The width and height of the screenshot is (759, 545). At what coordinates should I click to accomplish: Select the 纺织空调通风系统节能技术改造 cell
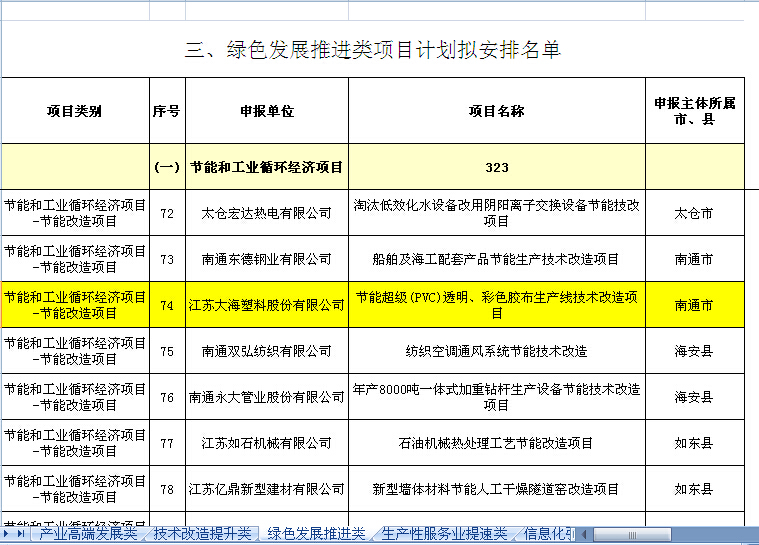coord(496,351)
